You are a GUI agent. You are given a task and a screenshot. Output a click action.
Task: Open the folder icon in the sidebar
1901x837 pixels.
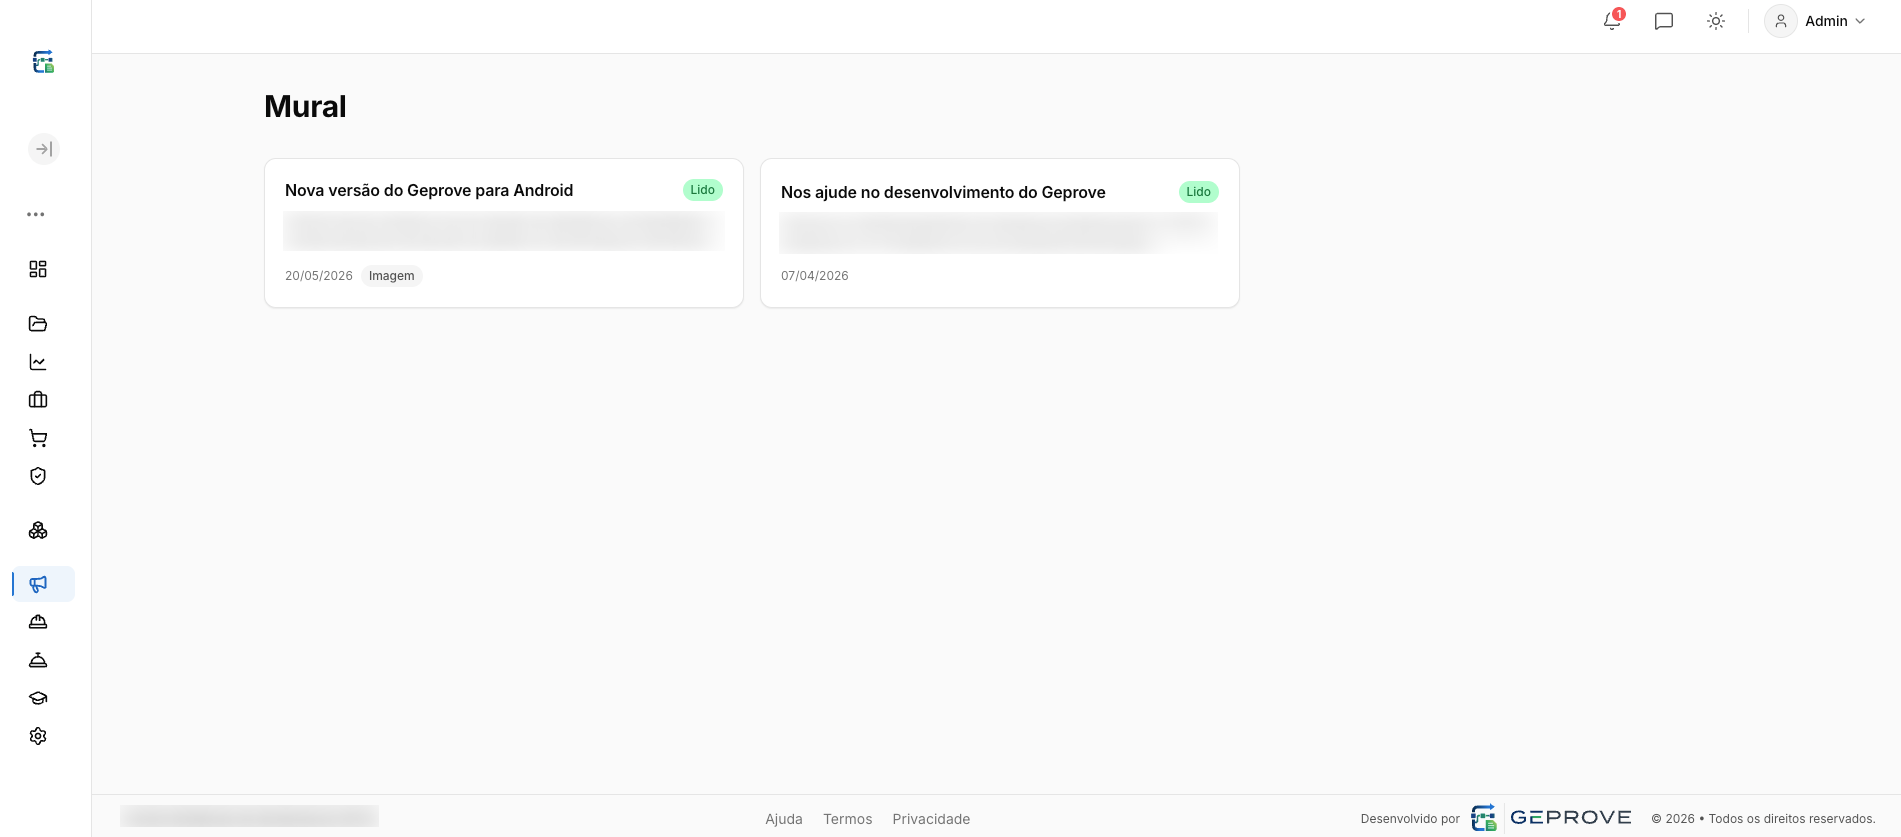[38, 324]
